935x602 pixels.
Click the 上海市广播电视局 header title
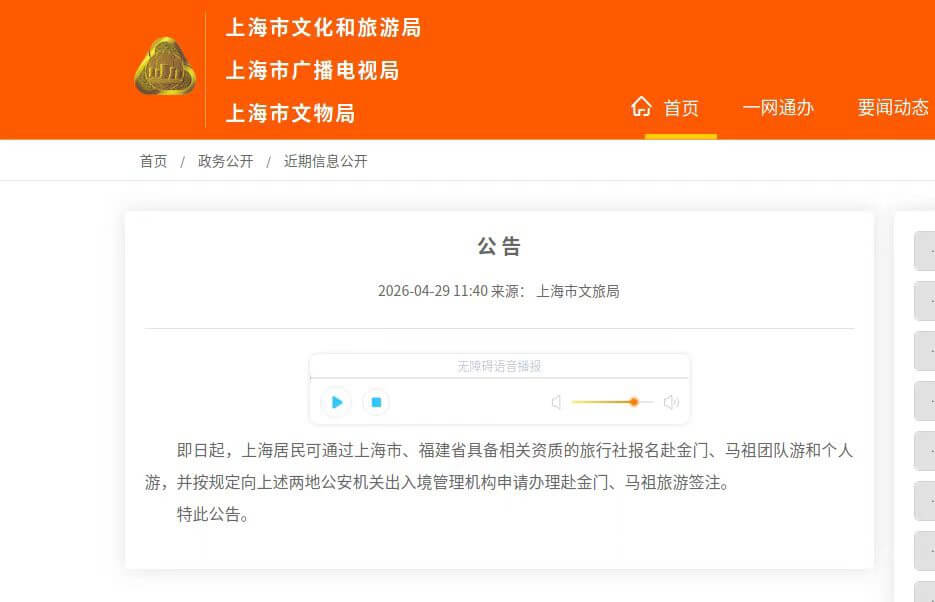(312, 70)
